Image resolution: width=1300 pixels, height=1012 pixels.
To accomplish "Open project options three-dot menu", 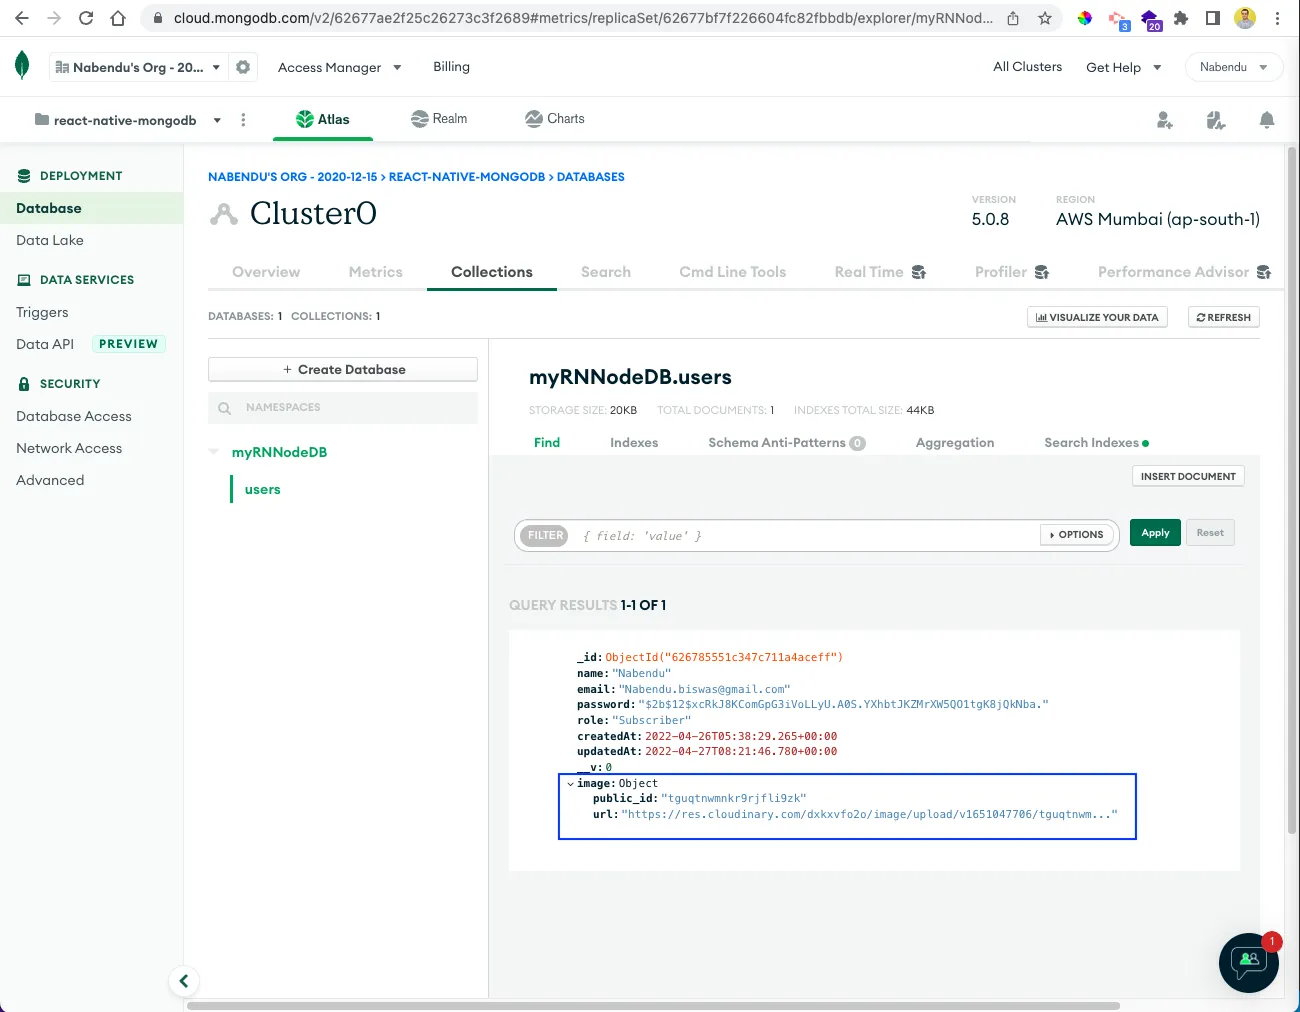I will point(243,120).
